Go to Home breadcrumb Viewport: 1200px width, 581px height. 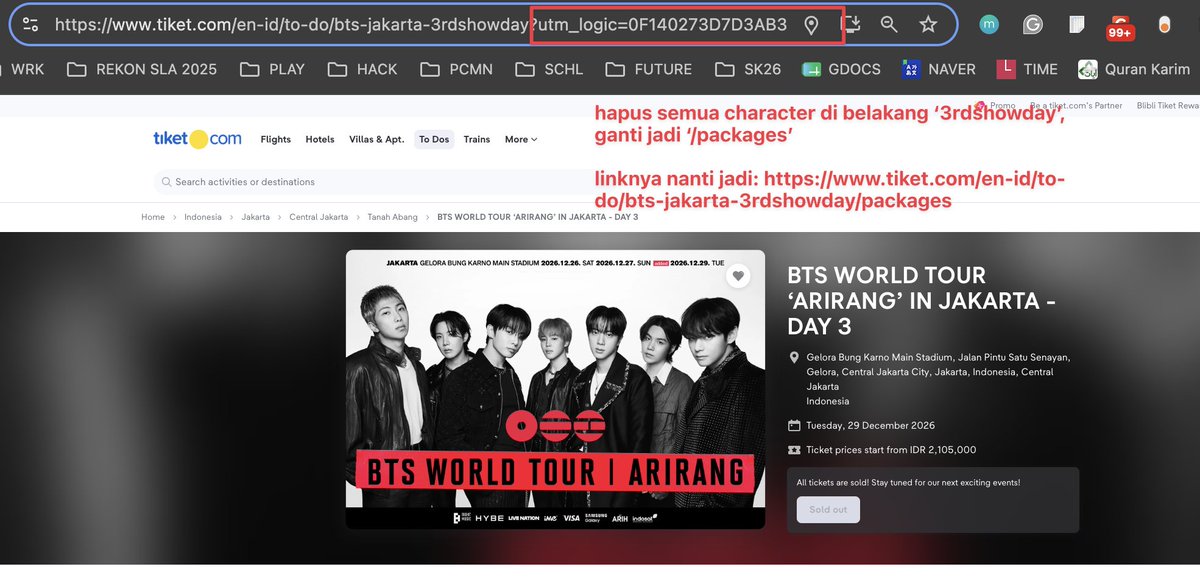coord(153,217)
